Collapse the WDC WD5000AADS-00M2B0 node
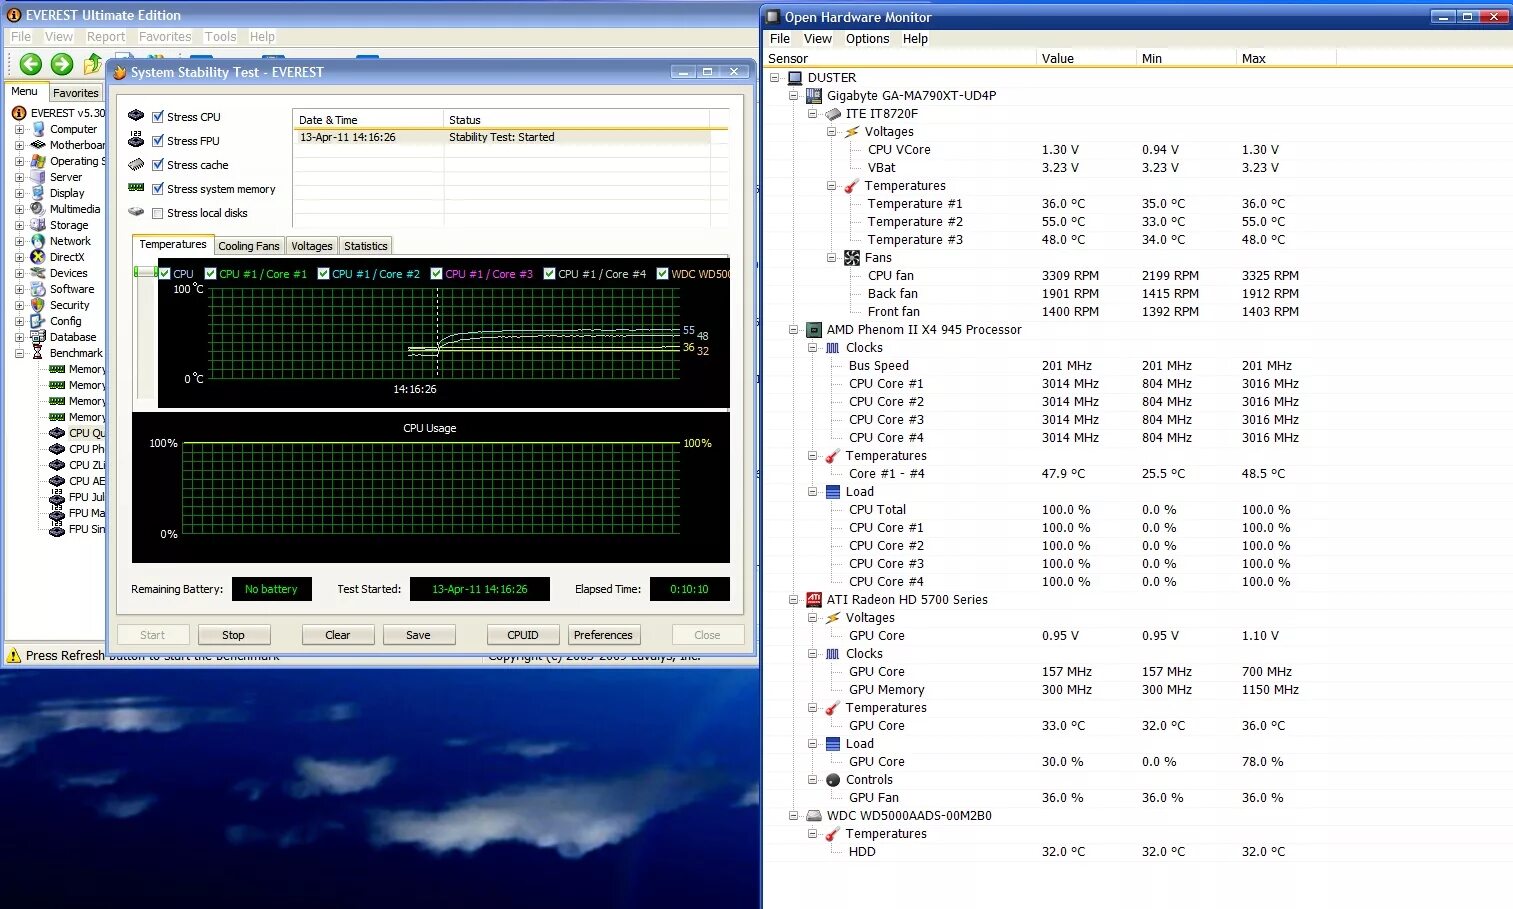 point(794,815)
